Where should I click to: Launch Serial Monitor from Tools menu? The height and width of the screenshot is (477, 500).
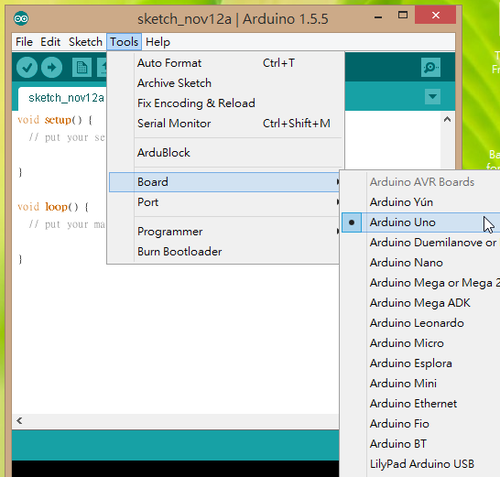225,123
